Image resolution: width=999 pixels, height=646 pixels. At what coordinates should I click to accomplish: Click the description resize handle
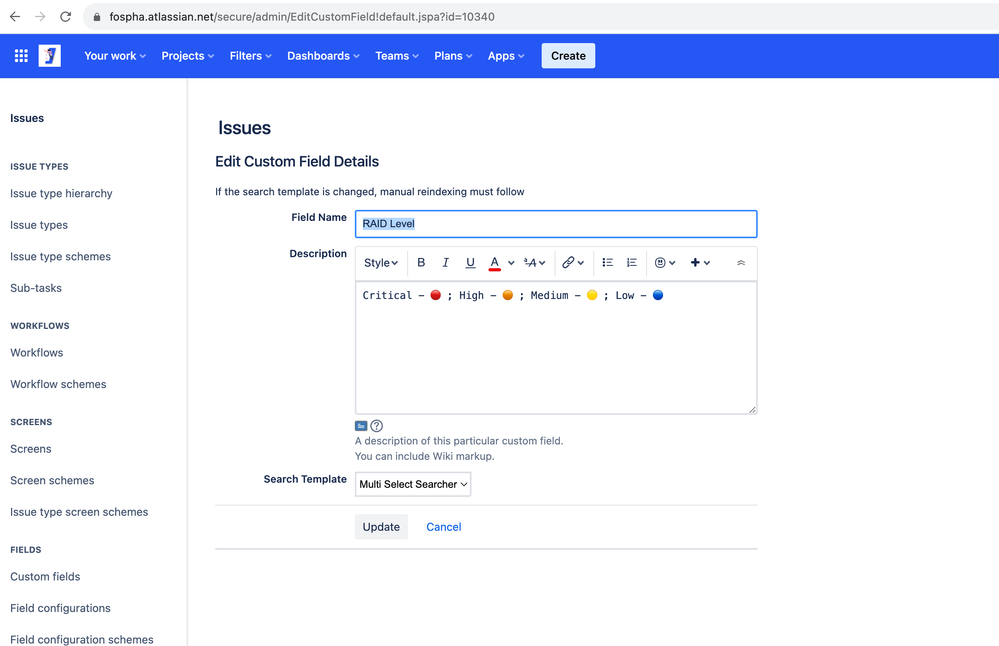tap(752, 410)
